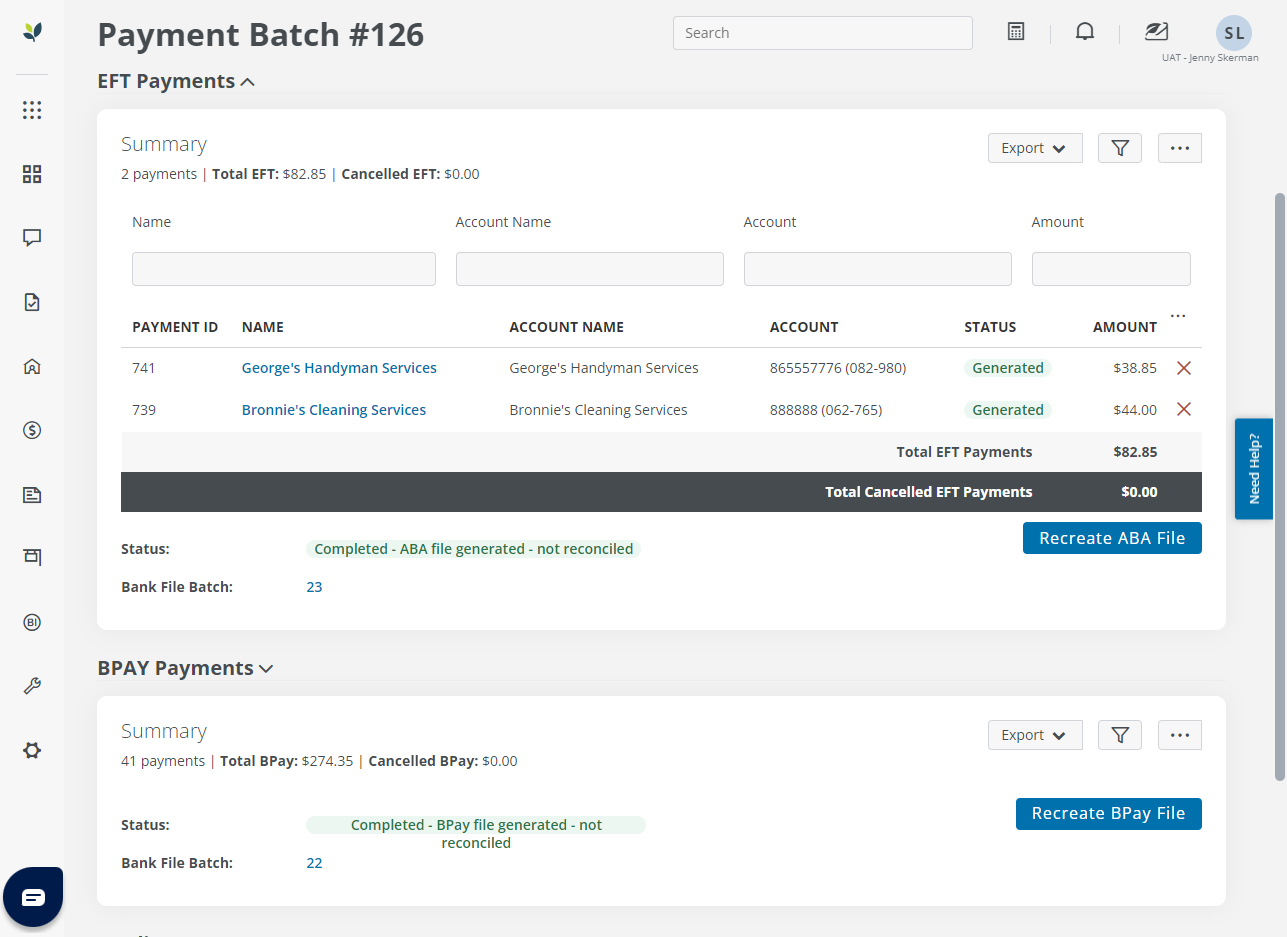
Task: Click the page vertical scrollbar thumb
Action: [x=1279, y=486]
